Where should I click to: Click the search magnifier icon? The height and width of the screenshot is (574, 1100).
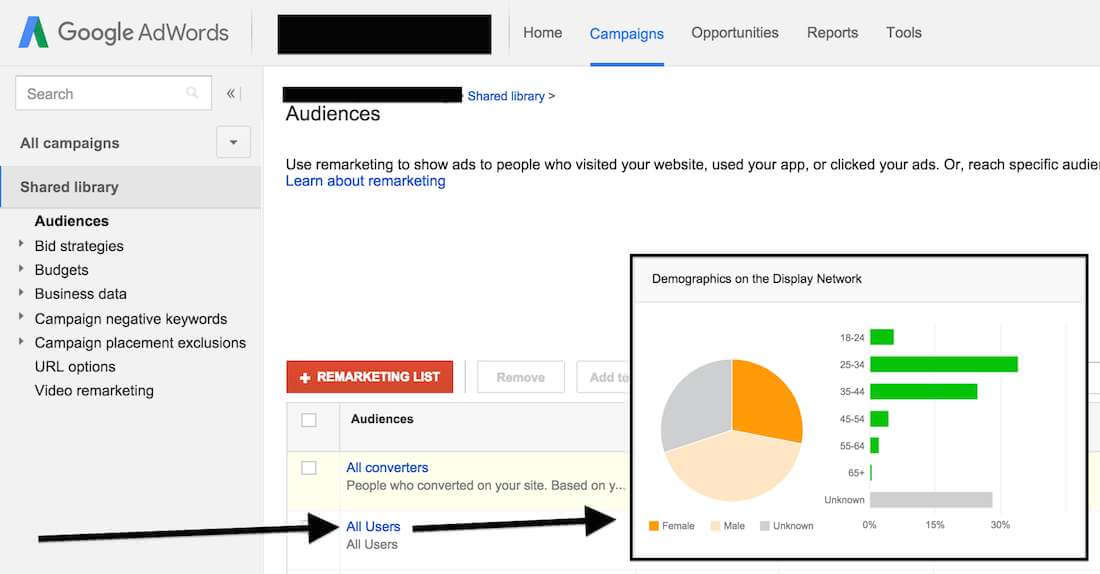coord(192,93)
